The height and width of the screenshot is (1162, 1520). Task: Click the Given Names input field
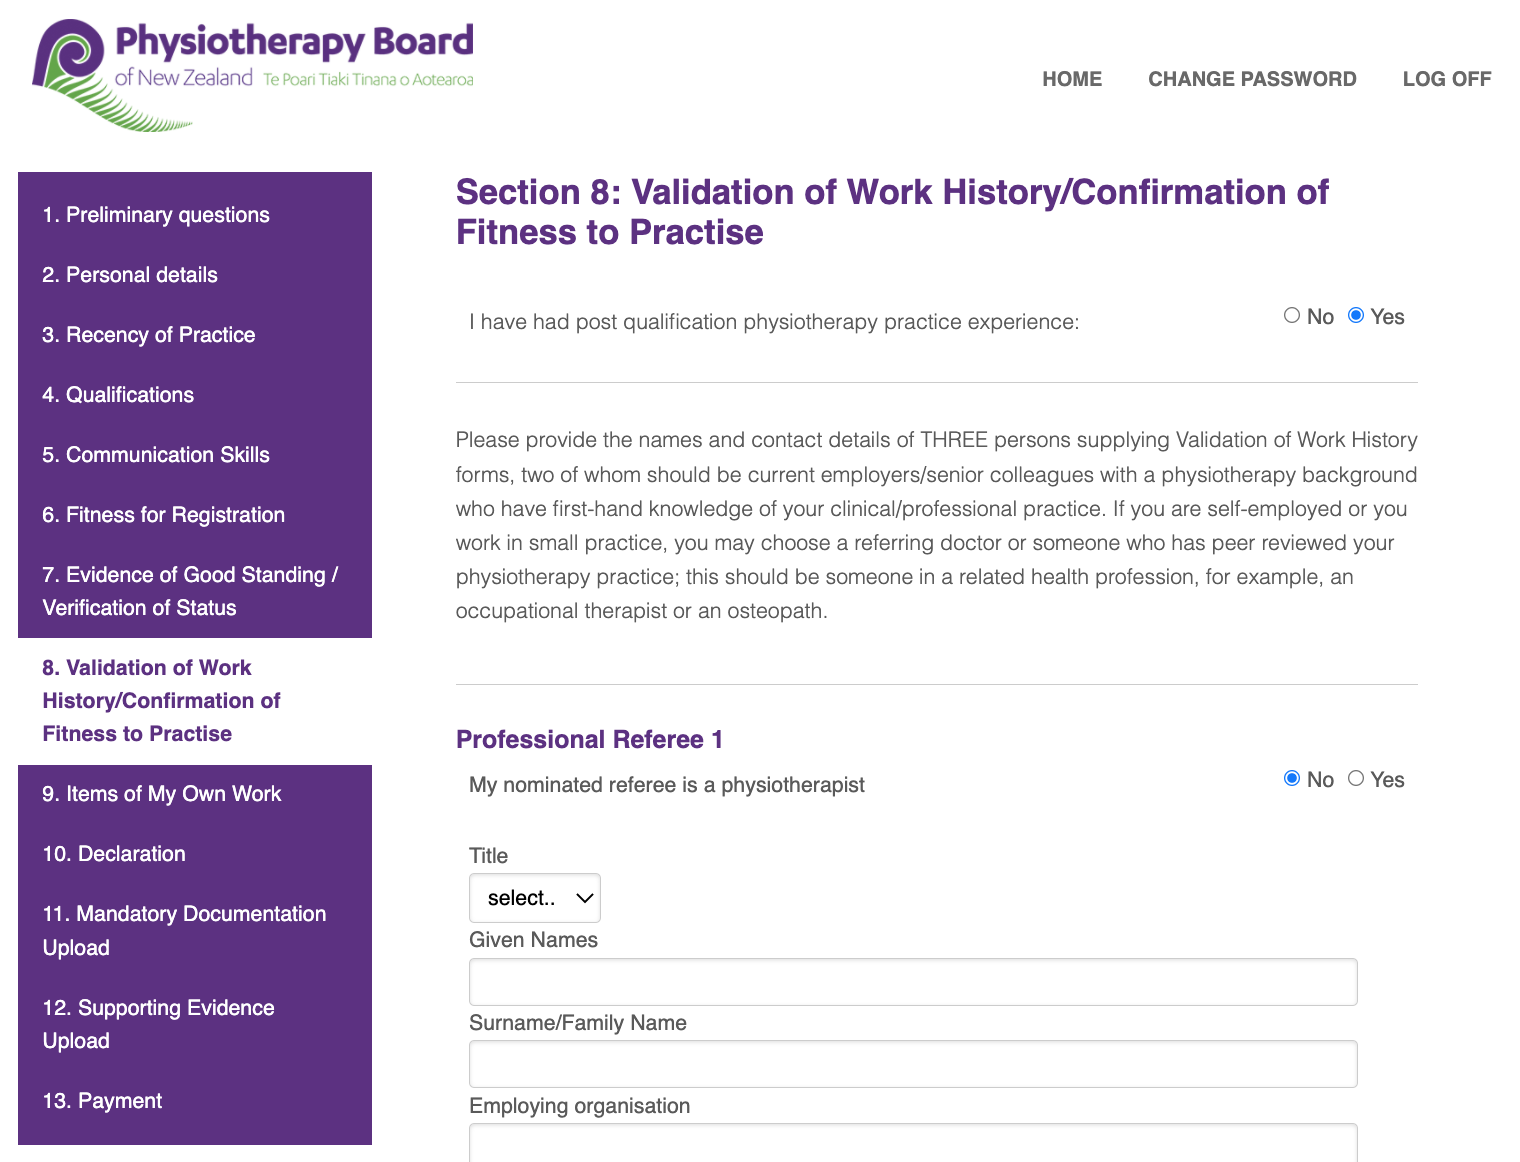pos(913,982)
